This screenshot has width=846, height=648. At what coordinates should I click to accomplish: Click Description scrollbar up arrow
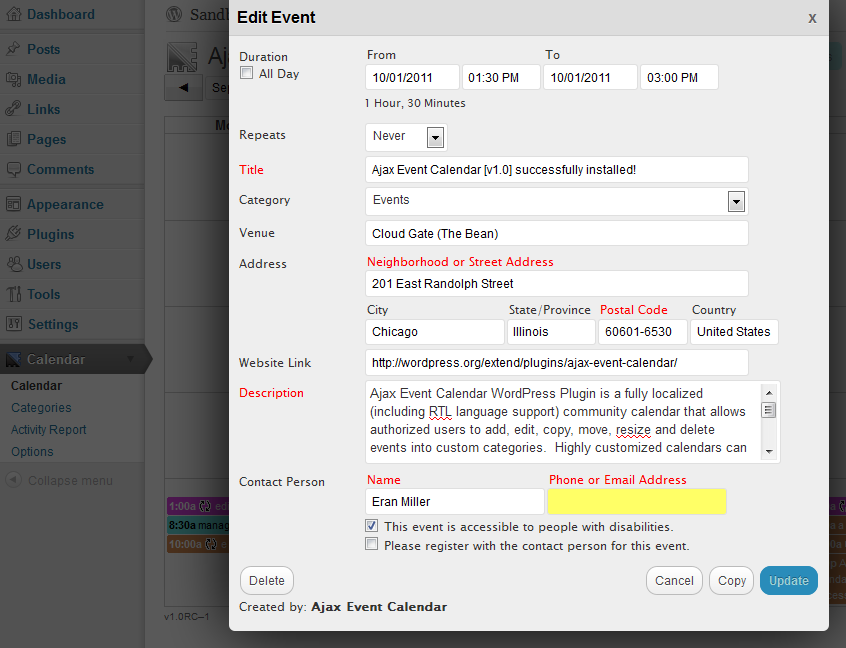click(x=769, y=392)
